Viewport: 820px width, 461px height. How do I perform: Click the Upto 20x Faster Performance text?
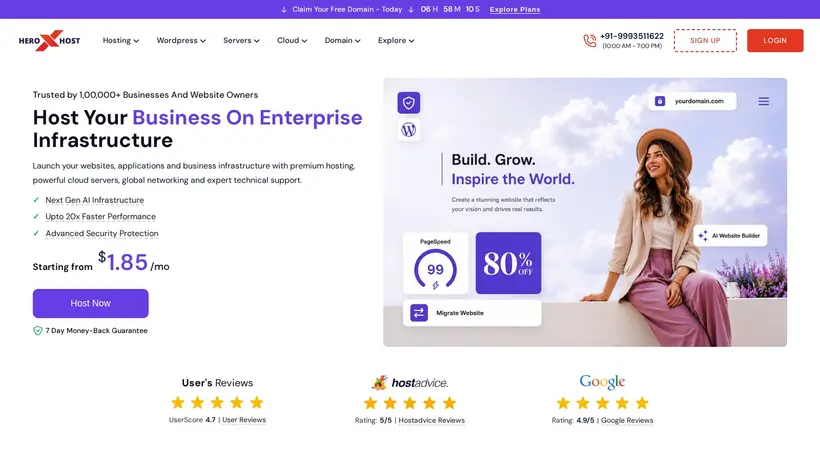pyautogui.click(x=100, y=216)
